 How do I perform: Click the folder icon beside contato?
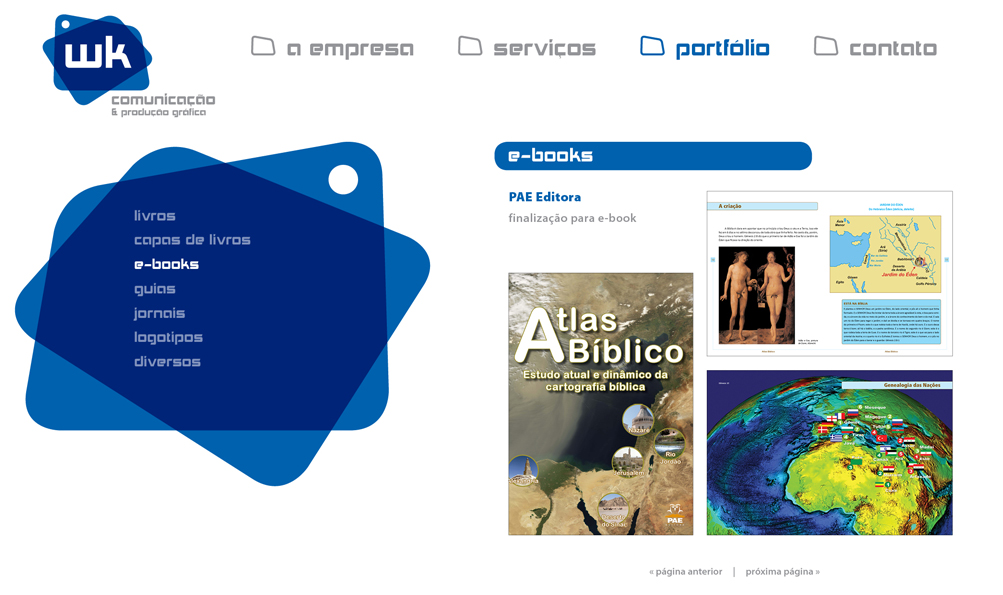tap(826, 46)
